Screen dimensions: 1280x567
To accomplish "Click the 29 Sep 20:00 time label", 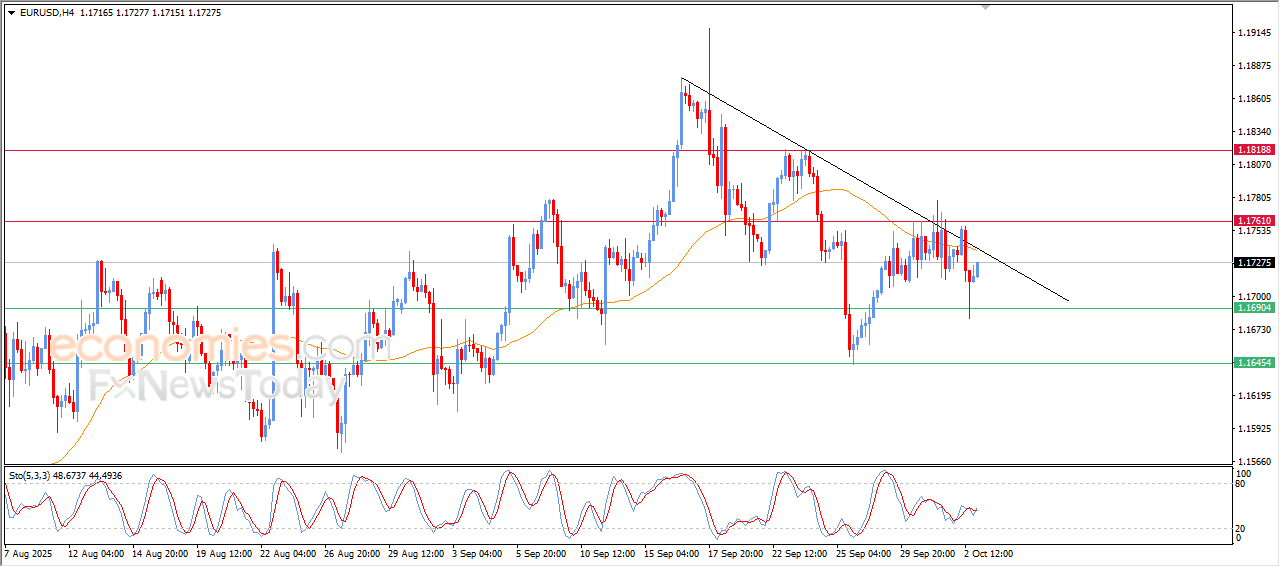I will (928, 553).
